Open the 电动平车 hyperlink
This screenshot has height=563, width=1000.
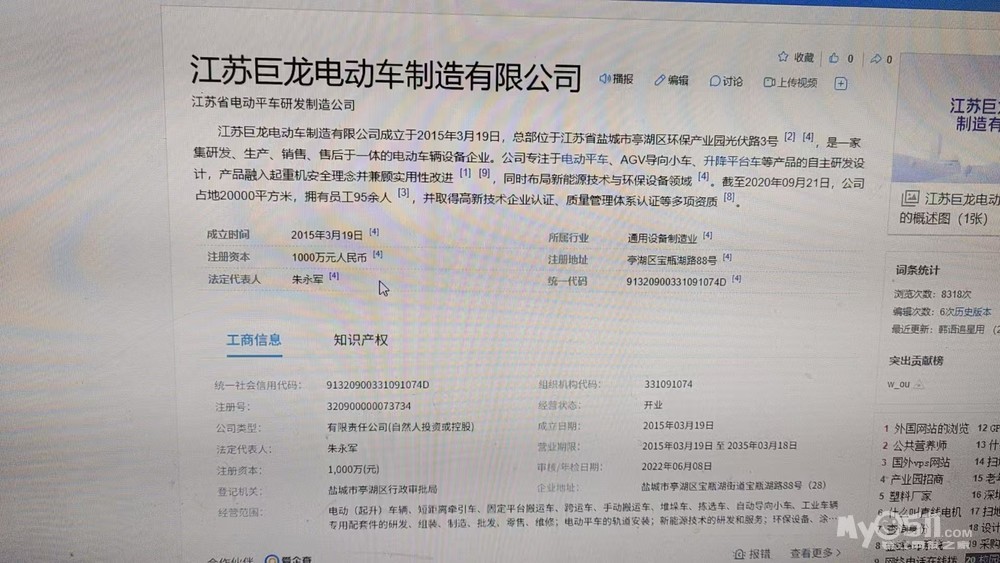point(584,159)
